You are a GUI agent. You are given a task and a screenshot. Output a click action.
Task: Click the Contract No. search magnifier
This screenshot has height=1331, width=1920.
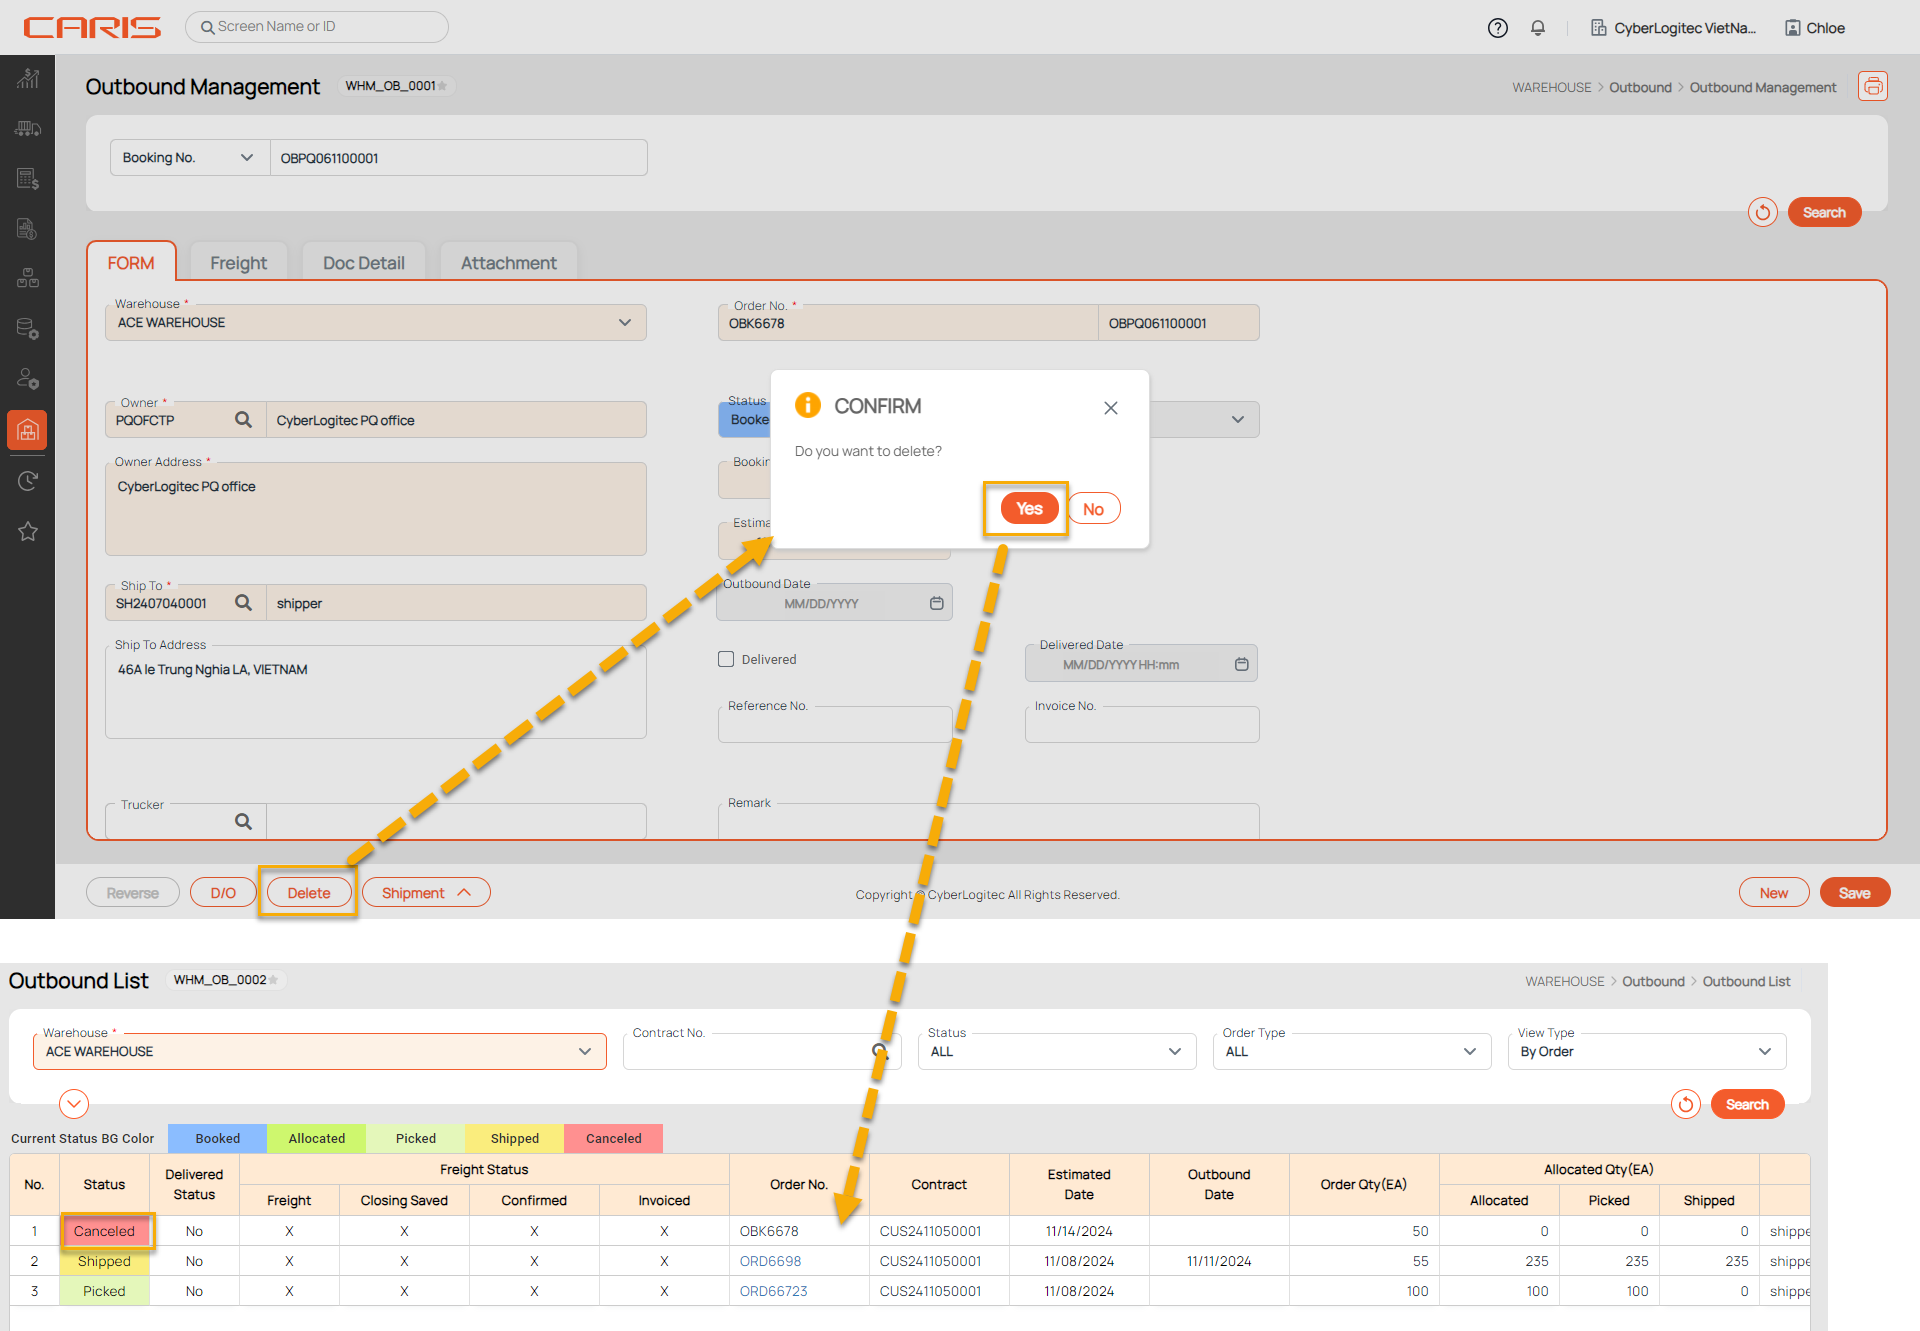coord(880,1051)
